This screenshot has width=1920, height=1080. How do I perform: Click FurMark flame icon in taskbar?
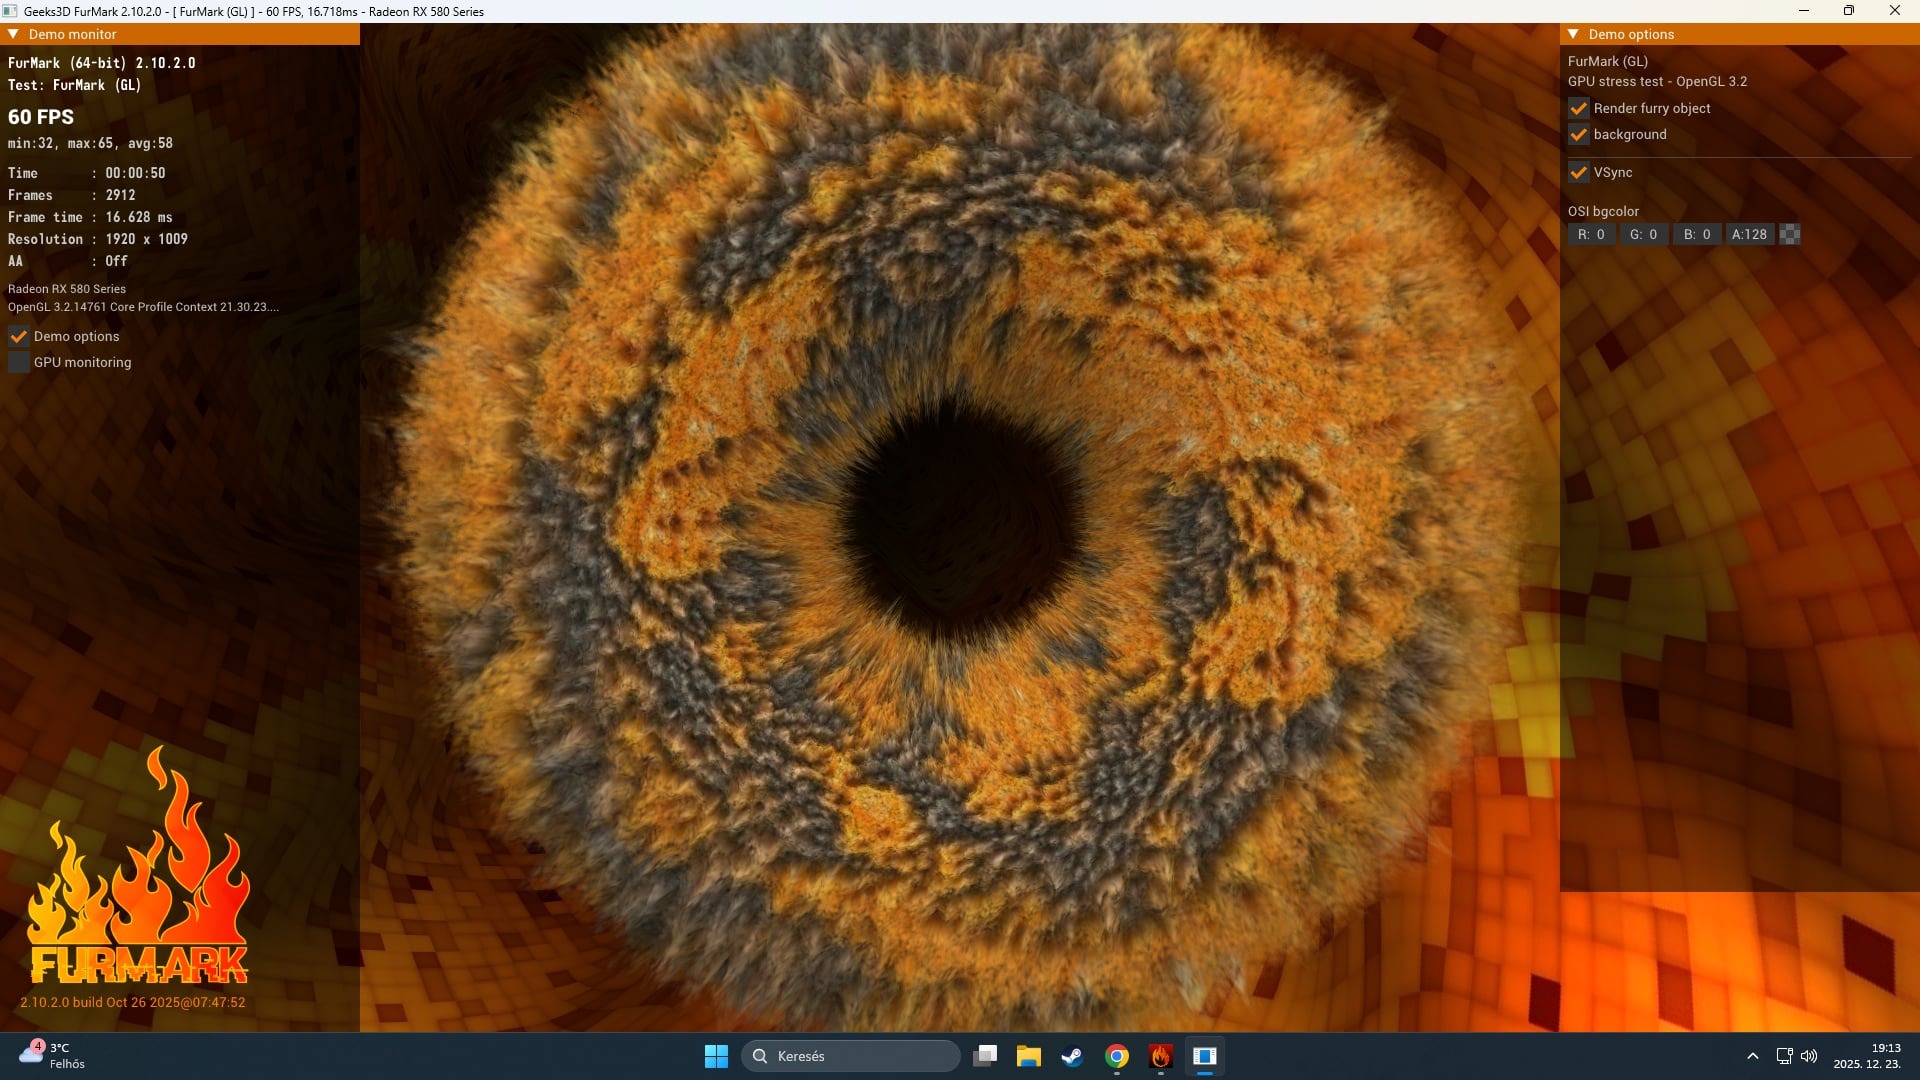pyautogui.click(x=1161, y=1056)
